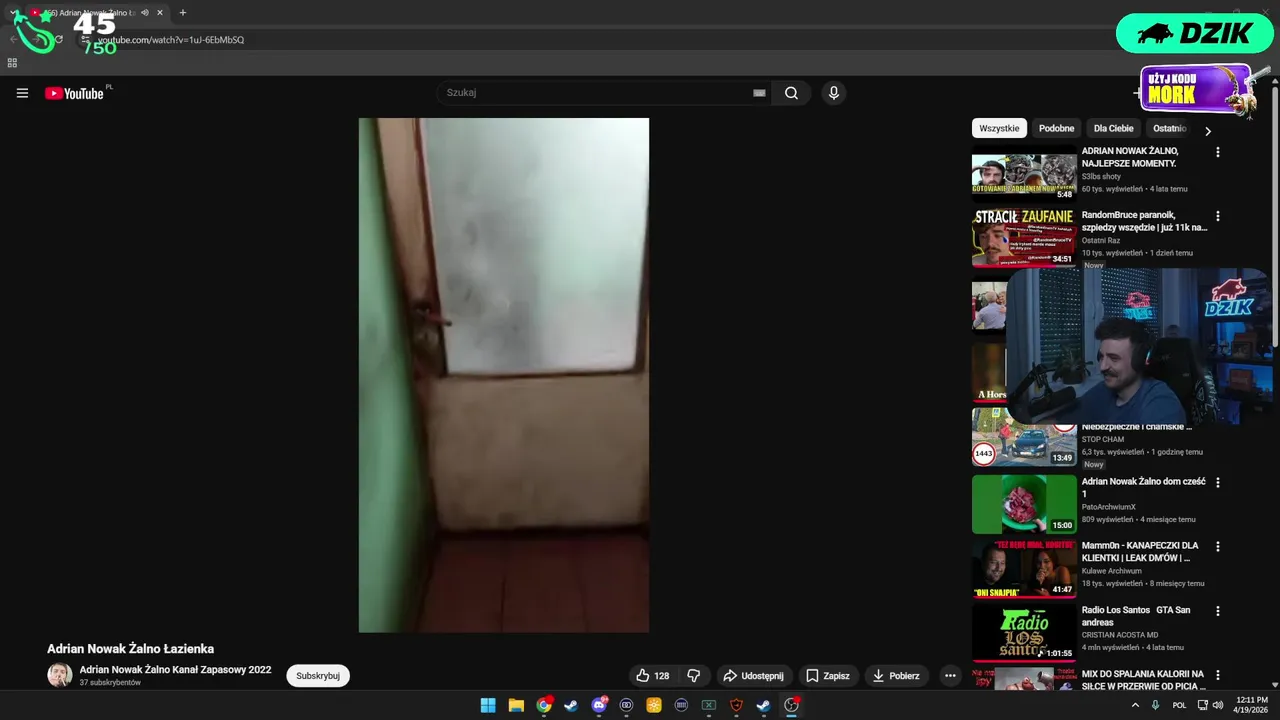Open options for ADRIAN NOWAK ŻALNO NAJLEPSZE MOMENTY
Viewport: 1280px width, 720px height.
(x=1217, y=152)
